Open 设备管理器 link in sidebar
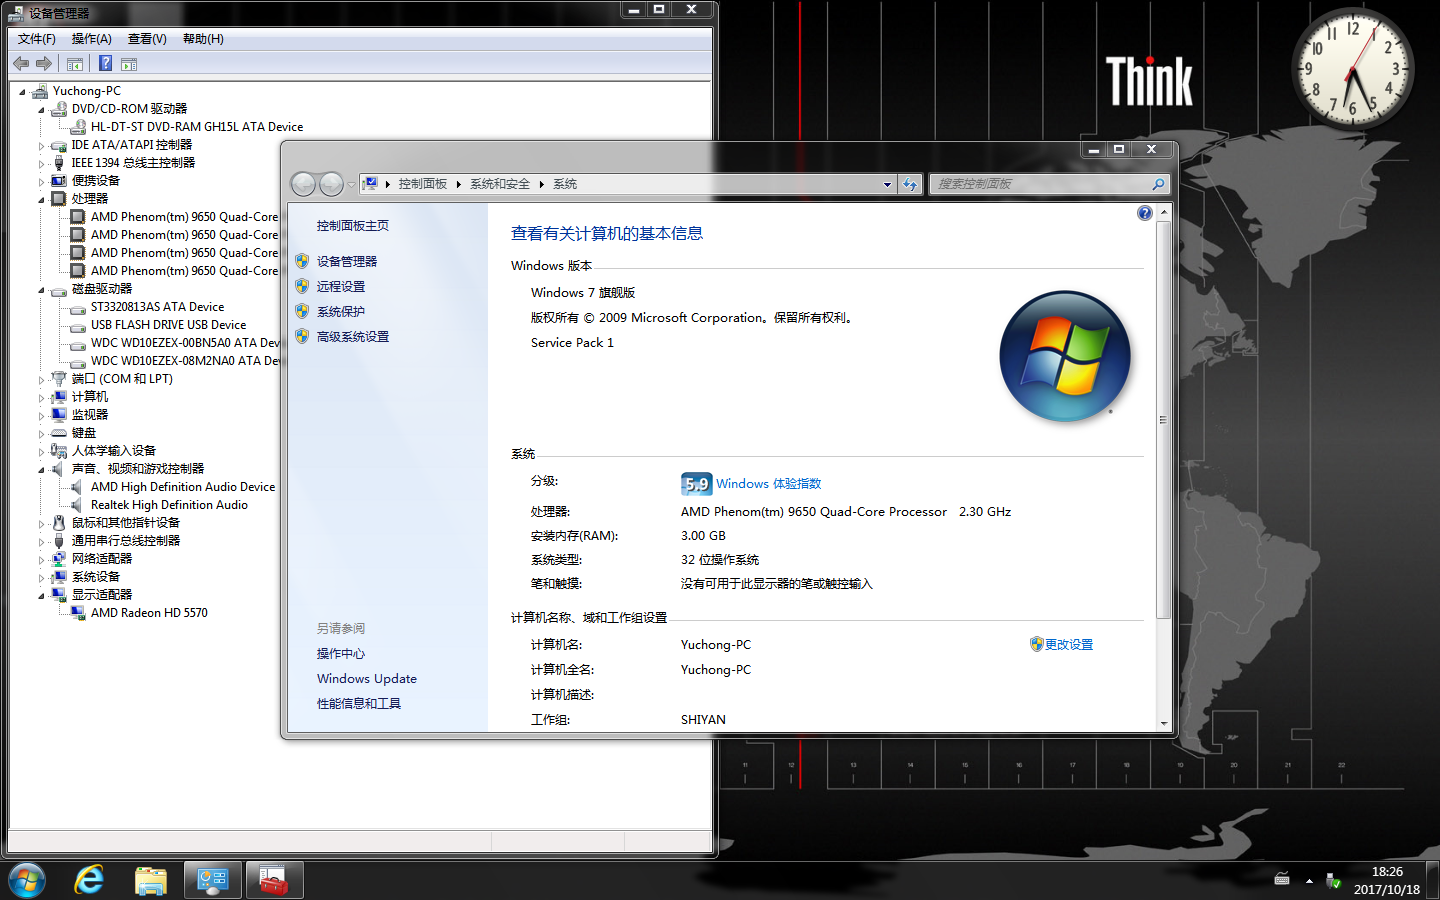 coord(347,261)
